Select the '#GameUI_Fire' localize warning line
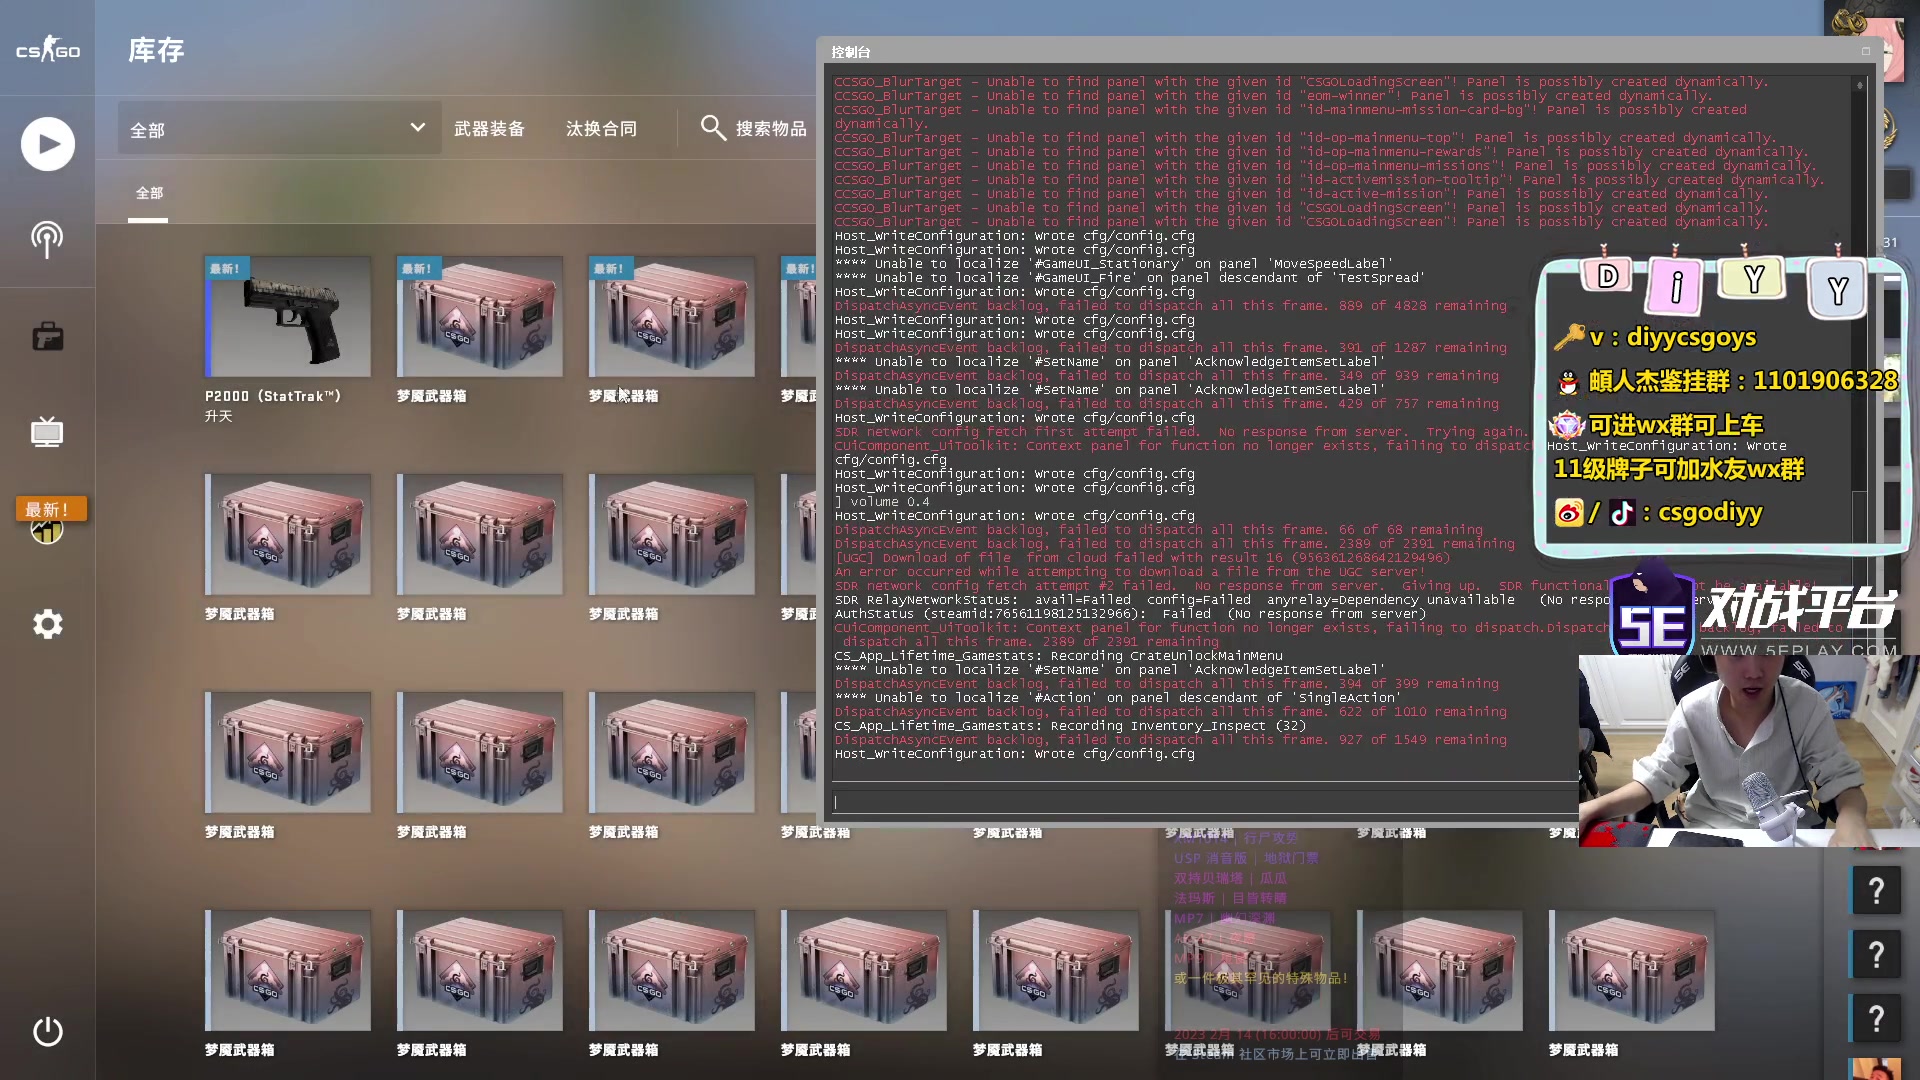This screenshot has width=1920, height=1080. (1130, 278)
